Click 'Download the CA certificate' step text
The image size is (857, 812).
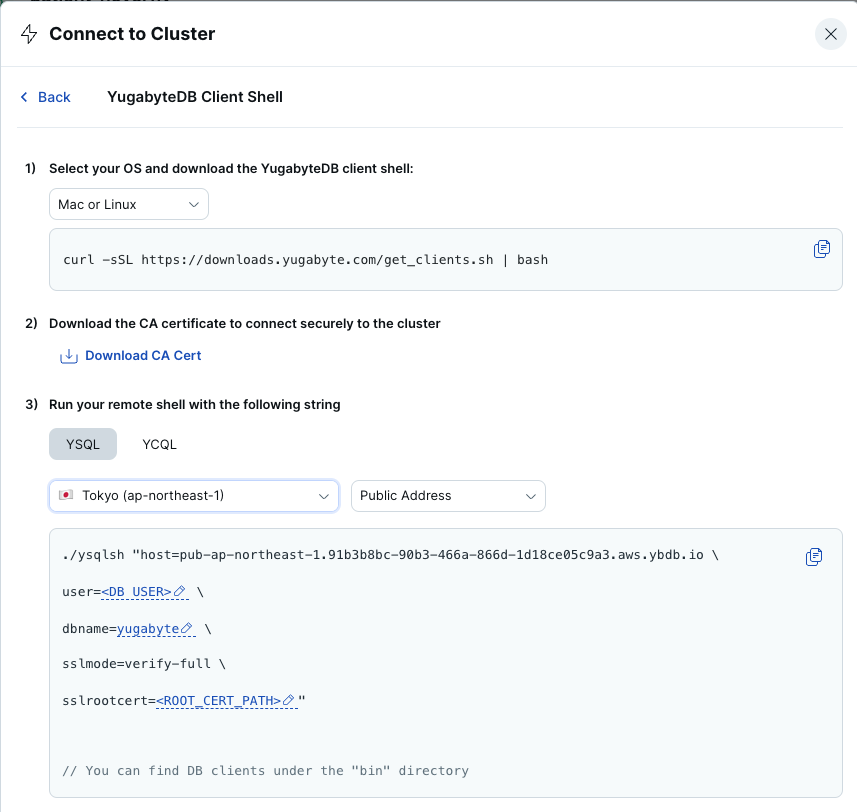244,323
